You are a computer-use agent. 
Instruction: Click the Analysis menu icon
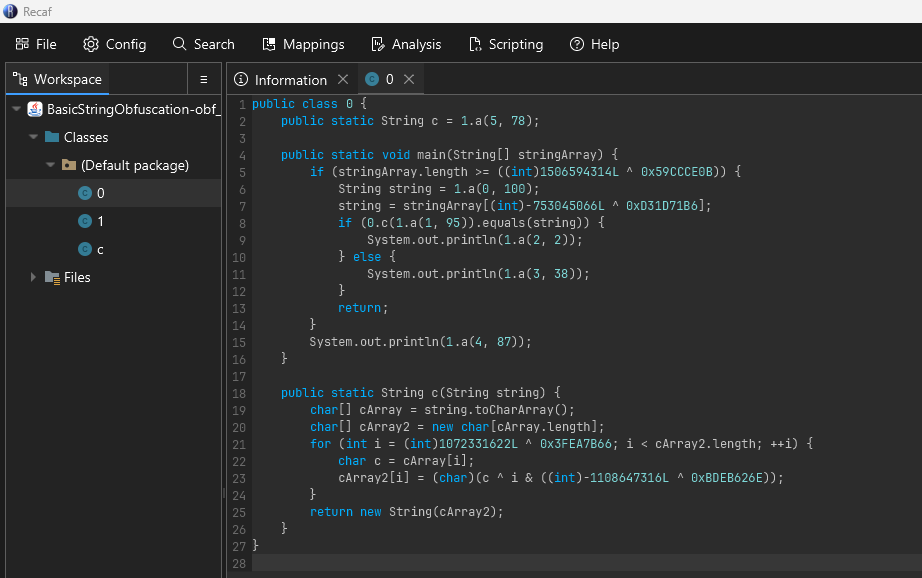378,44
